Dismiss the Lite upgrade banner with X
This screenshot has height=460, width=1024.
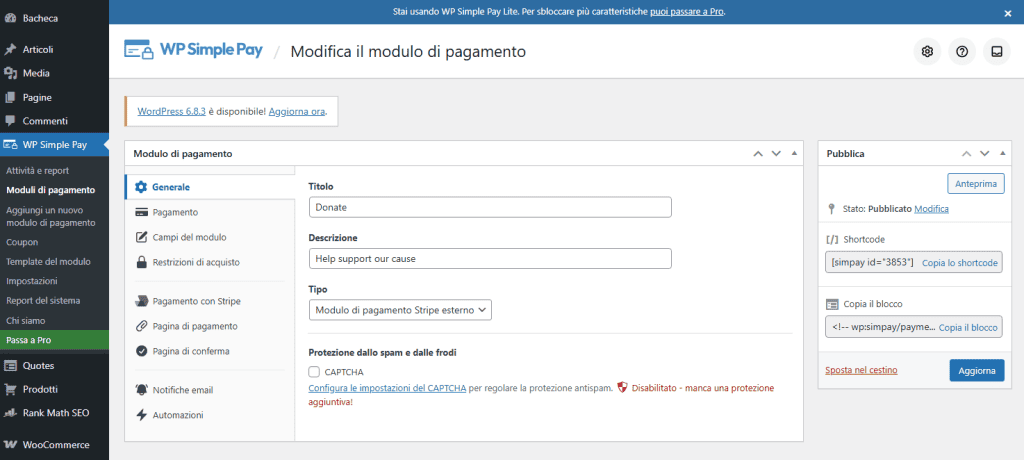(1008, 12)
